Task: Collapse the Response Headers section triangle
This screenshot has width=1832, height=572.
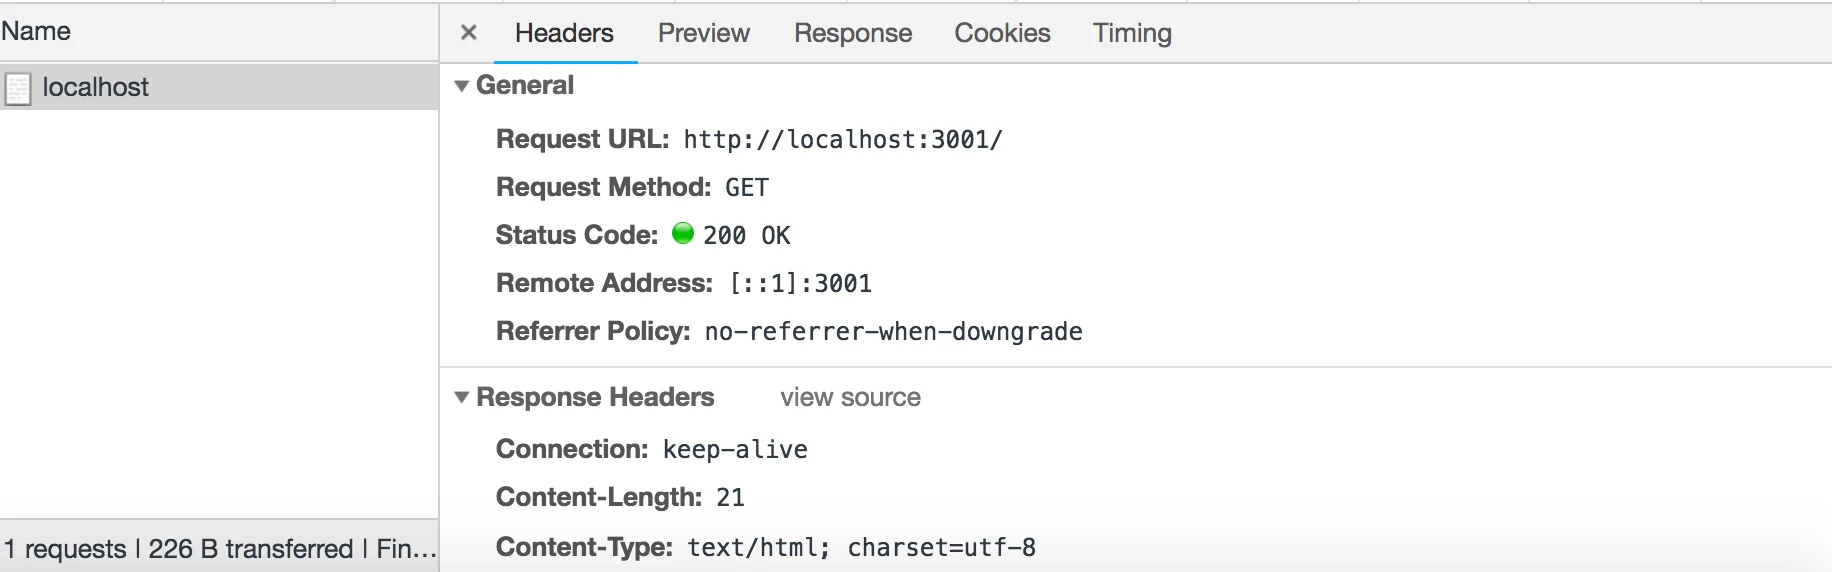Action: tap(461, 397)
